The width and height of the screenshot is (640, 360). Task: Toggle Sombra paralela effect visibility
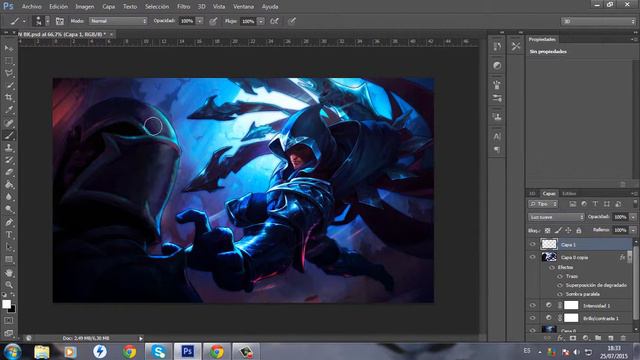(x=560, y=294)
